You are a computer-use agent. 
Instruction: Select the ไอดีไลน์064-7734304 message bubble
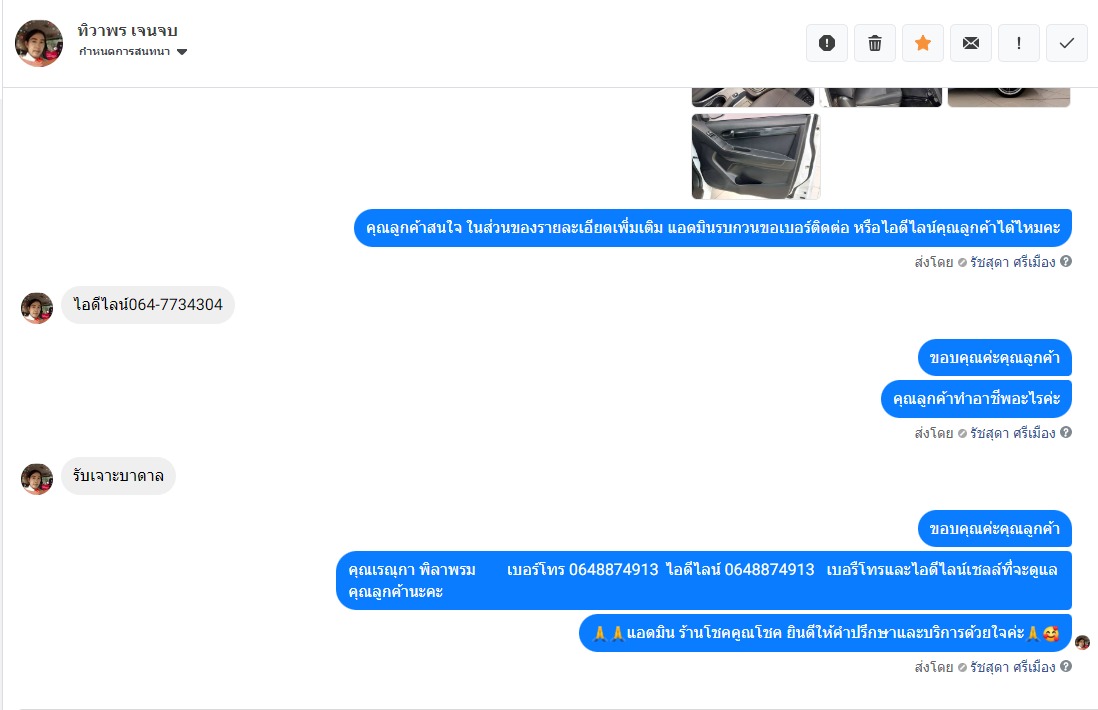148,305
